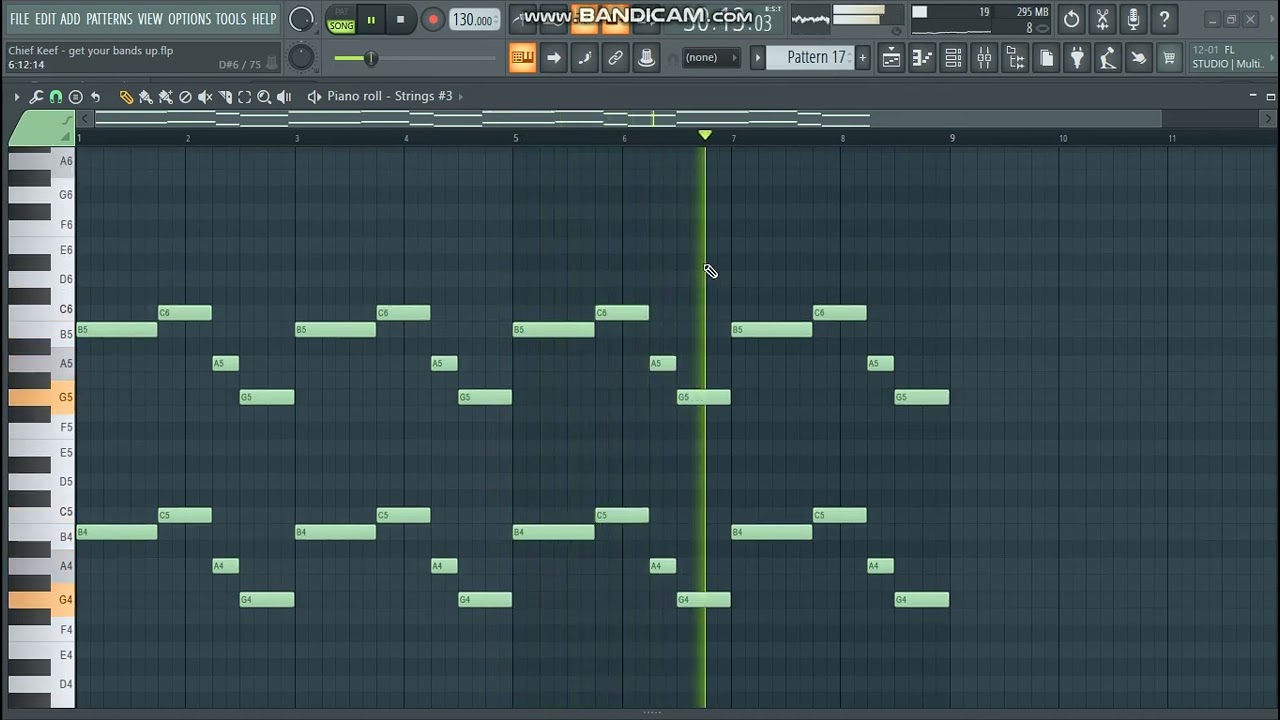The height and width of the screenshot is (720, 1280).
Task: Open the VIEW menu
Action: pyautogui.click(x=150, y=19)
